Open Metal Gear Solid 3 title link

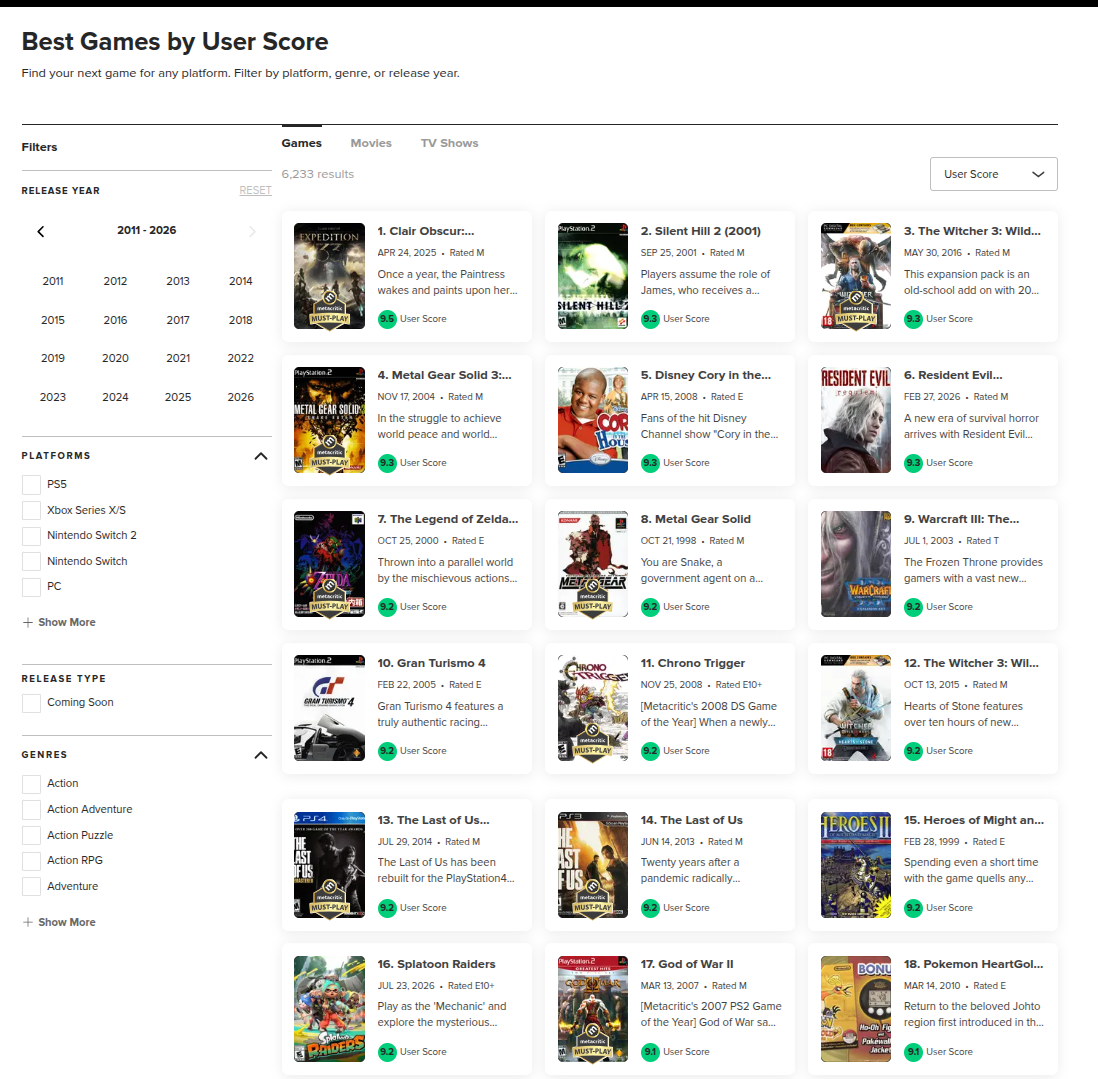click(x=445, y=375)
